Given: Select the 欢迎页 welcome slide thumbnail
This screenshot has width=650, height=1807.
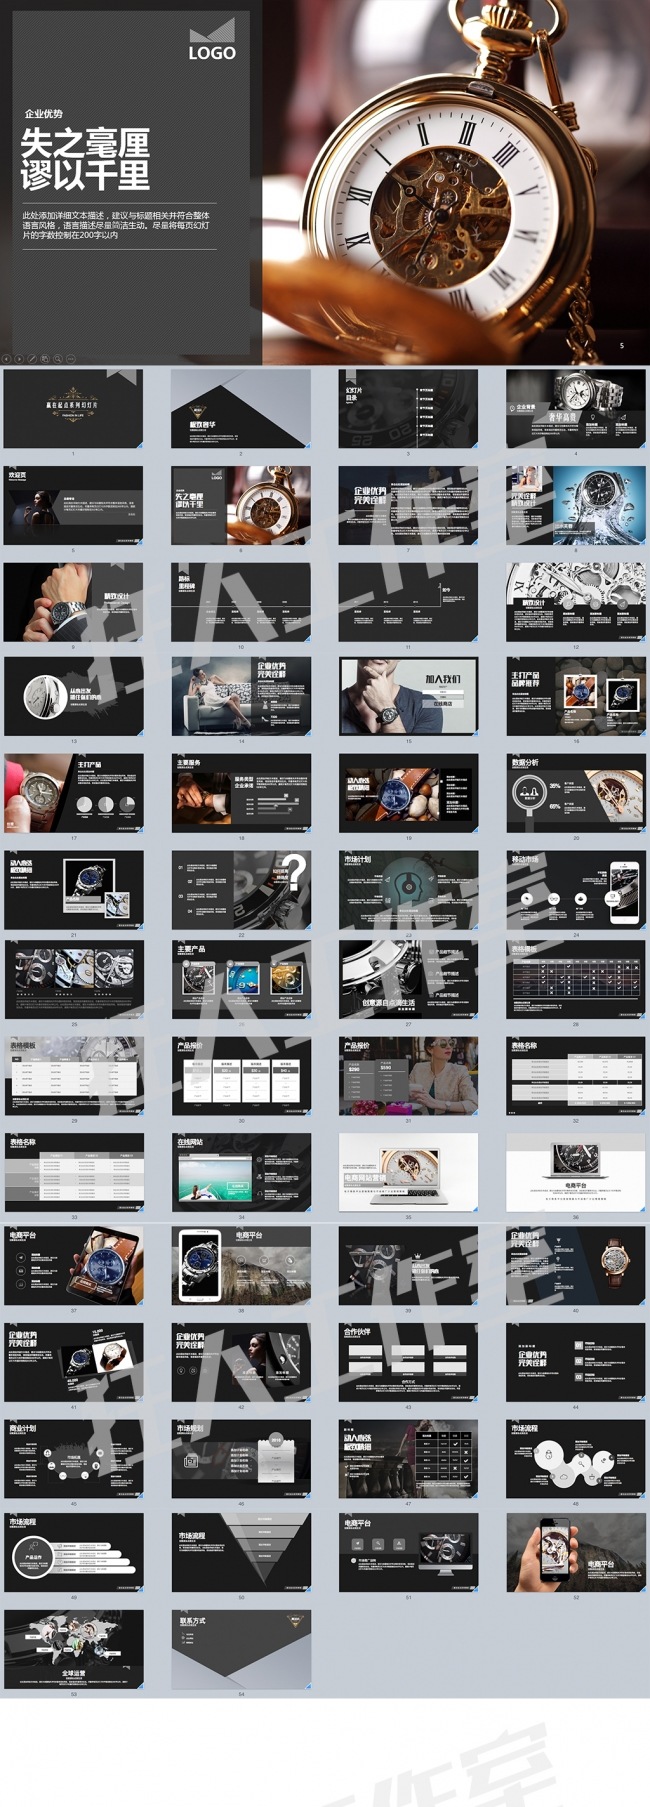Looking at the screenshot, I should pos(73,505).
